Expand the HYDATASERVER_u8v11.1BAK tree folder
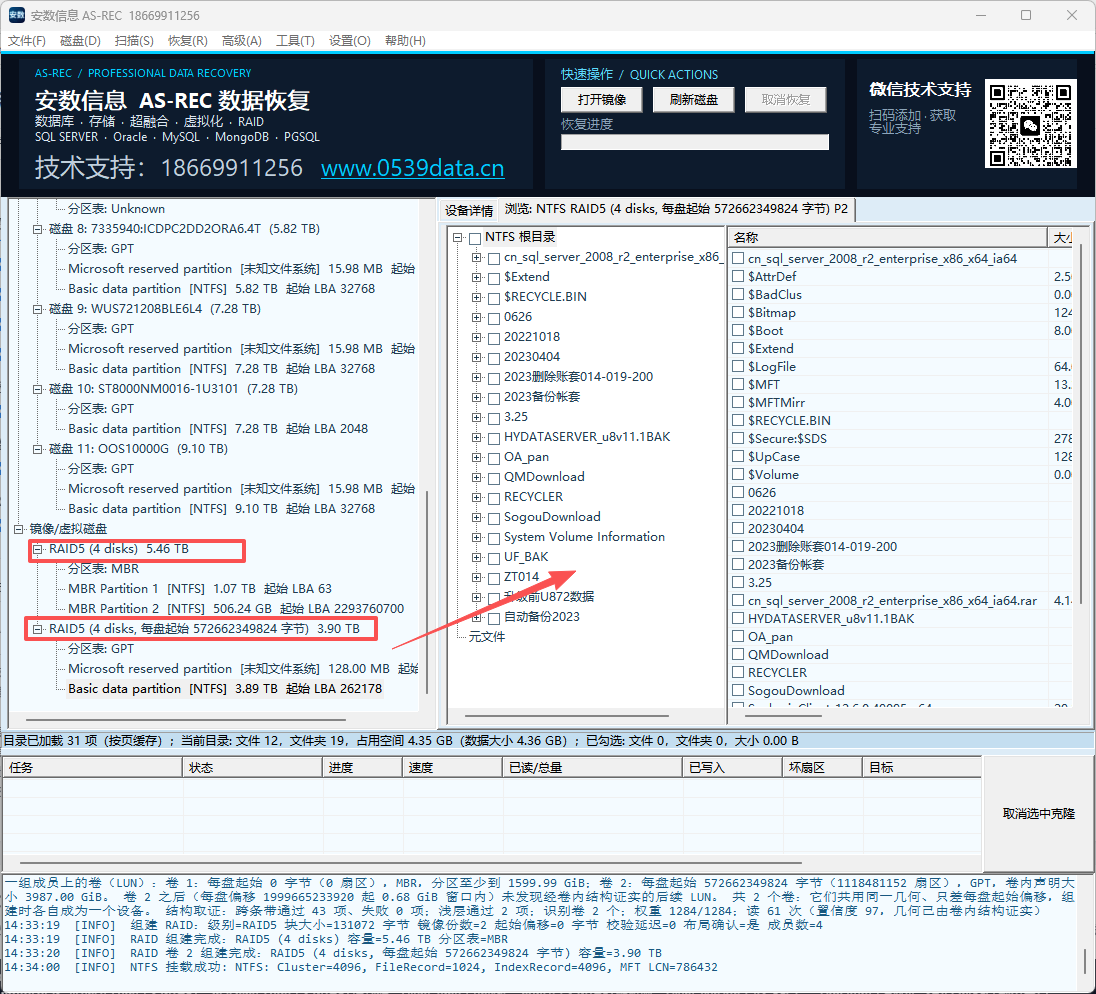The height and width of the screenshot is (994, 1096). pos(476,437)
